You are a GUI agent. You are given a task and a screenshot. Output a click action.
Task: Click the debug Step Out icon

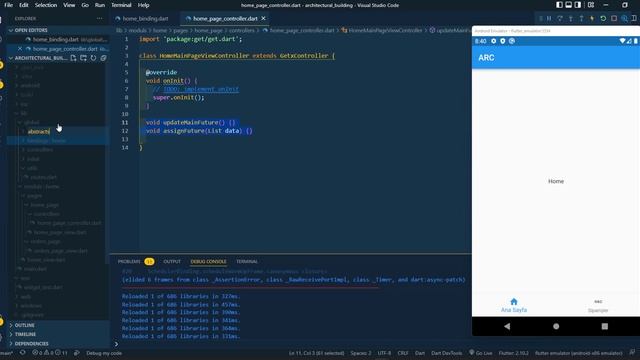(581, 18)
